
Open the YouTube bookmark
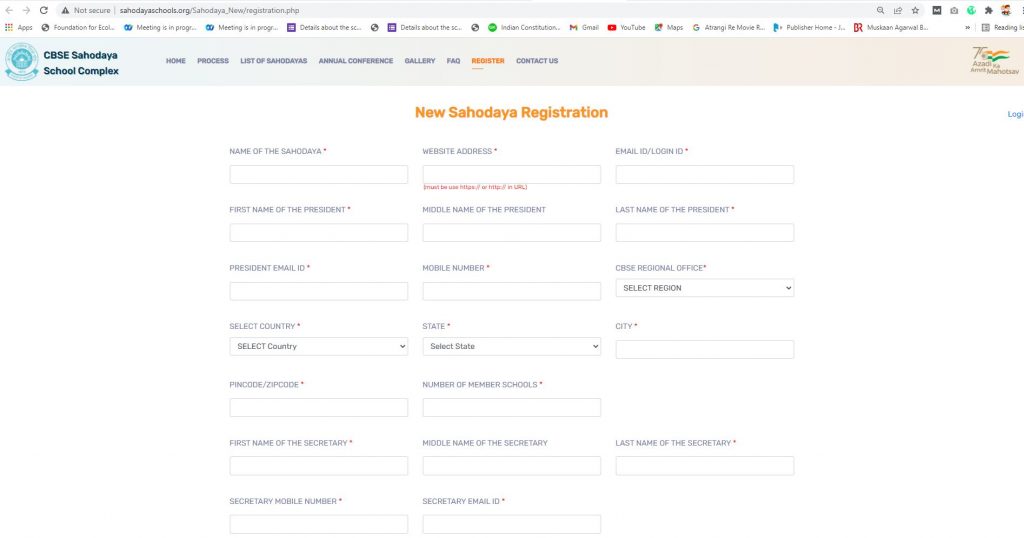tap(626, 27)
